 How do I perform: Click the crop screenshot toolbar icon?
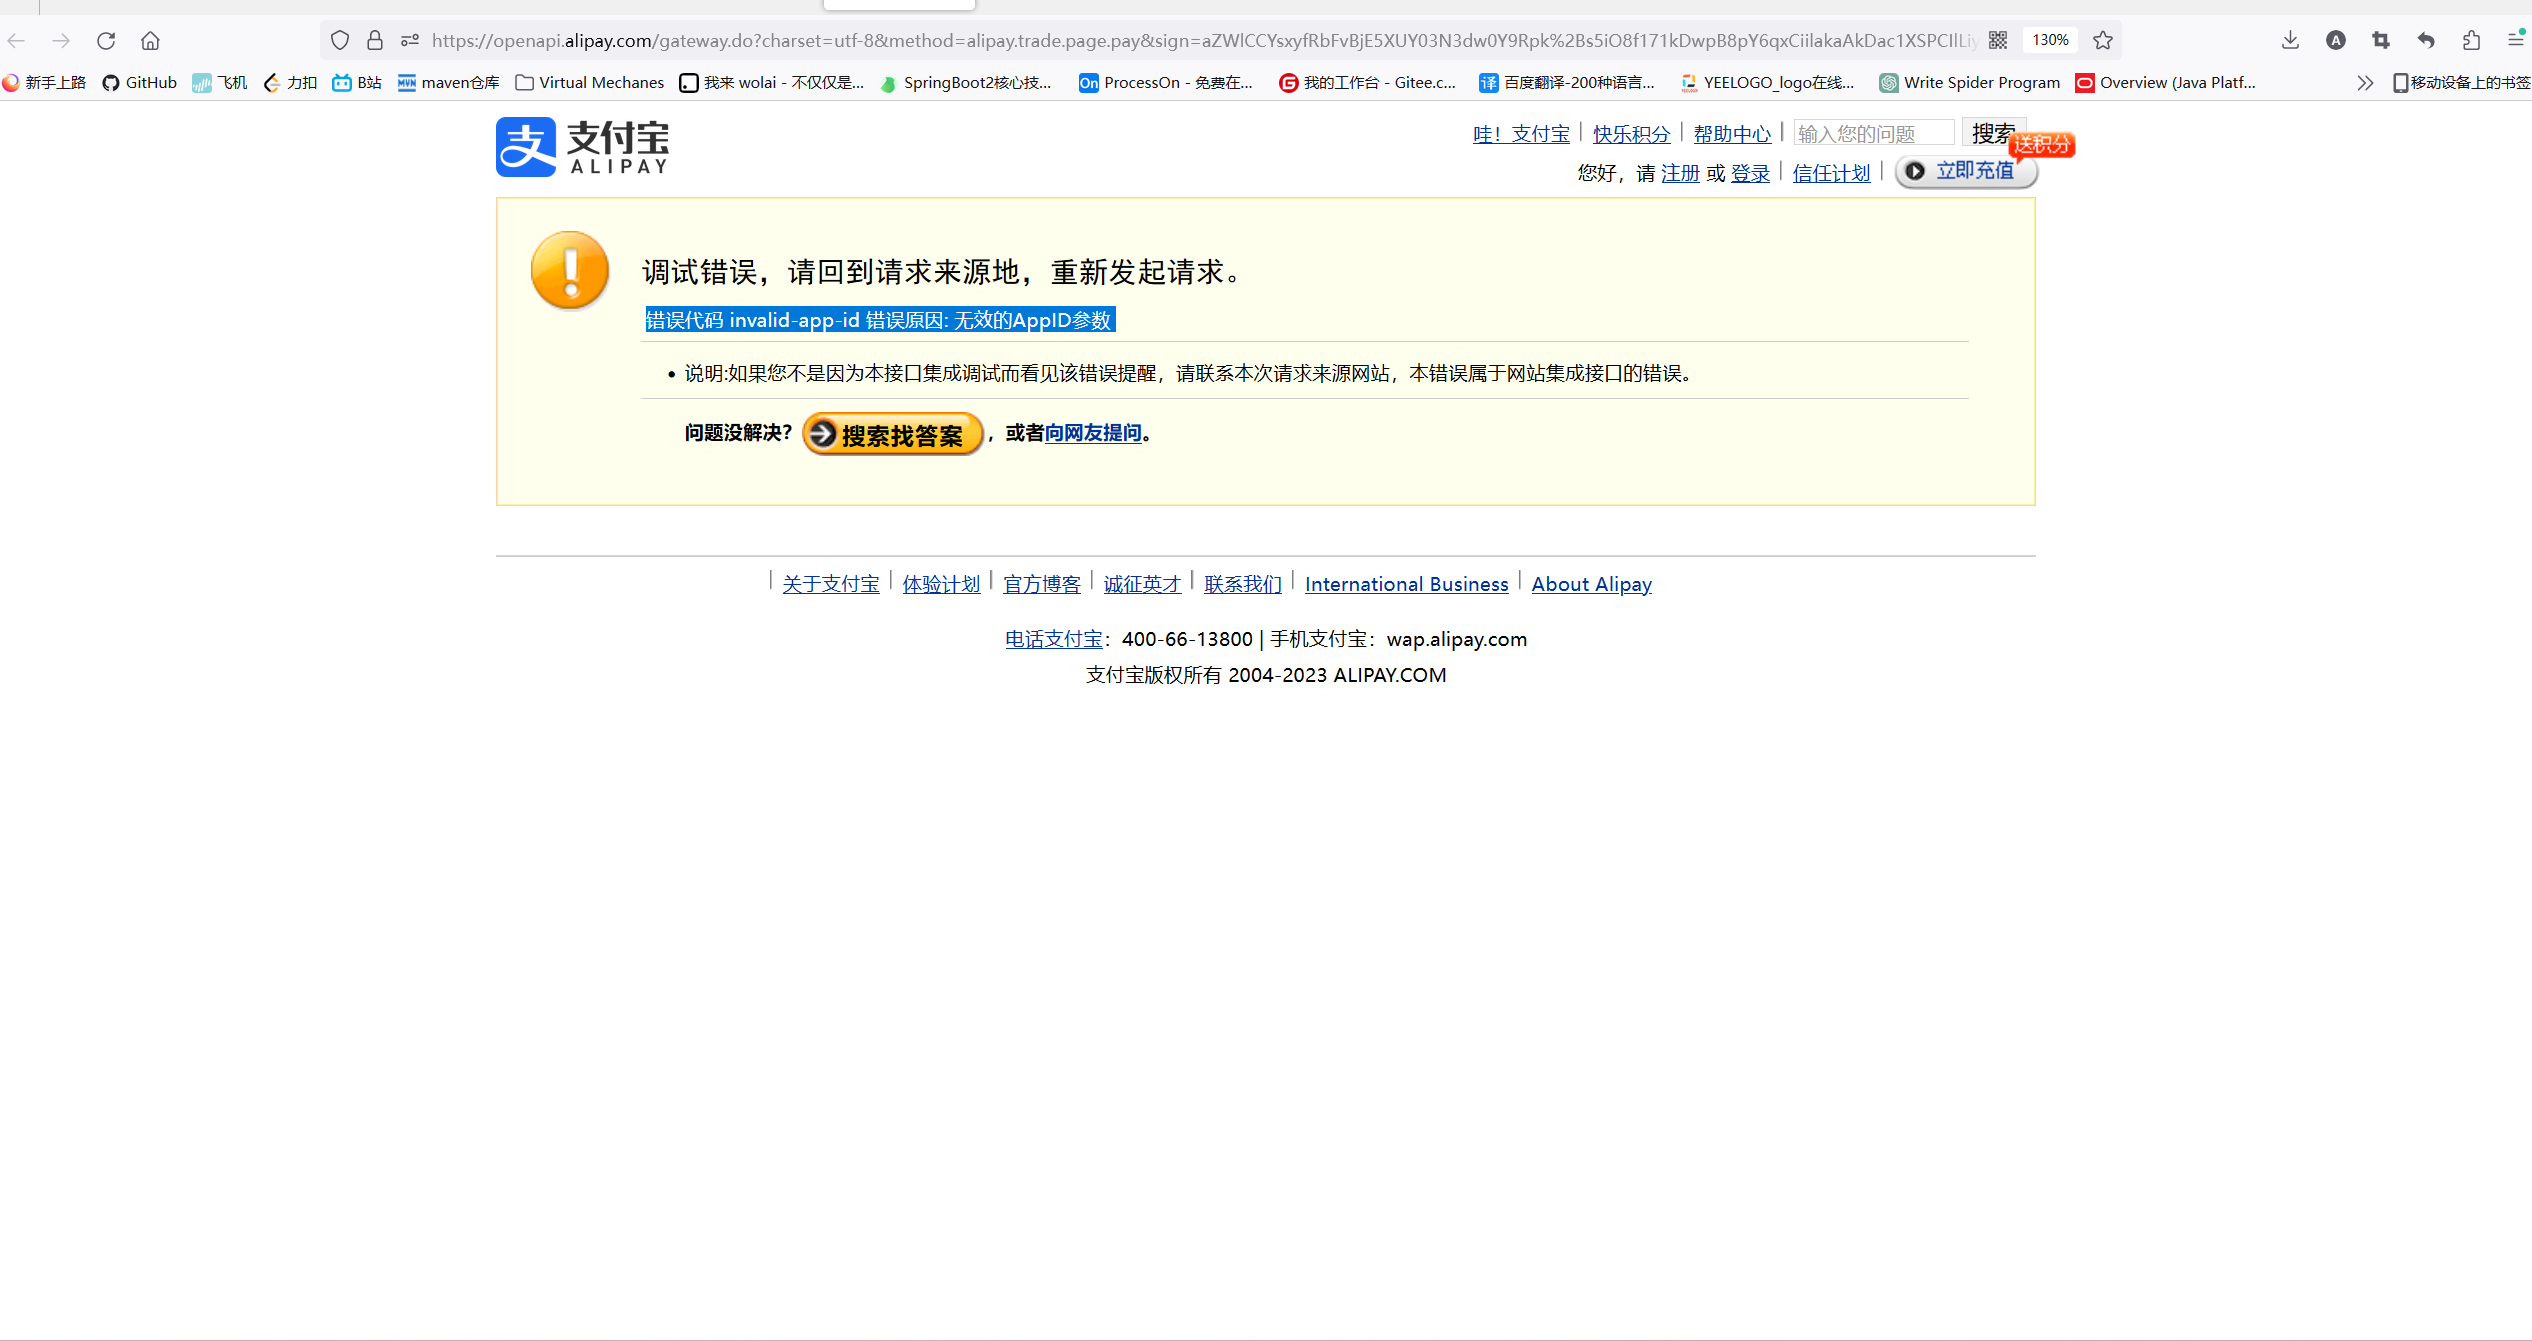(2381, 40)
